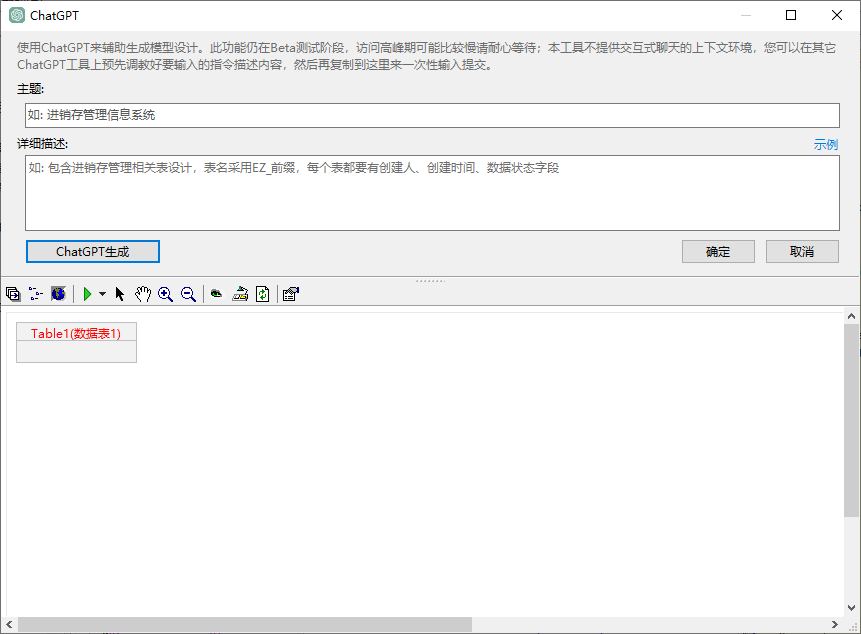Click the properties sheet icon
The image size is (861, 634).
[x=291, y=294]
